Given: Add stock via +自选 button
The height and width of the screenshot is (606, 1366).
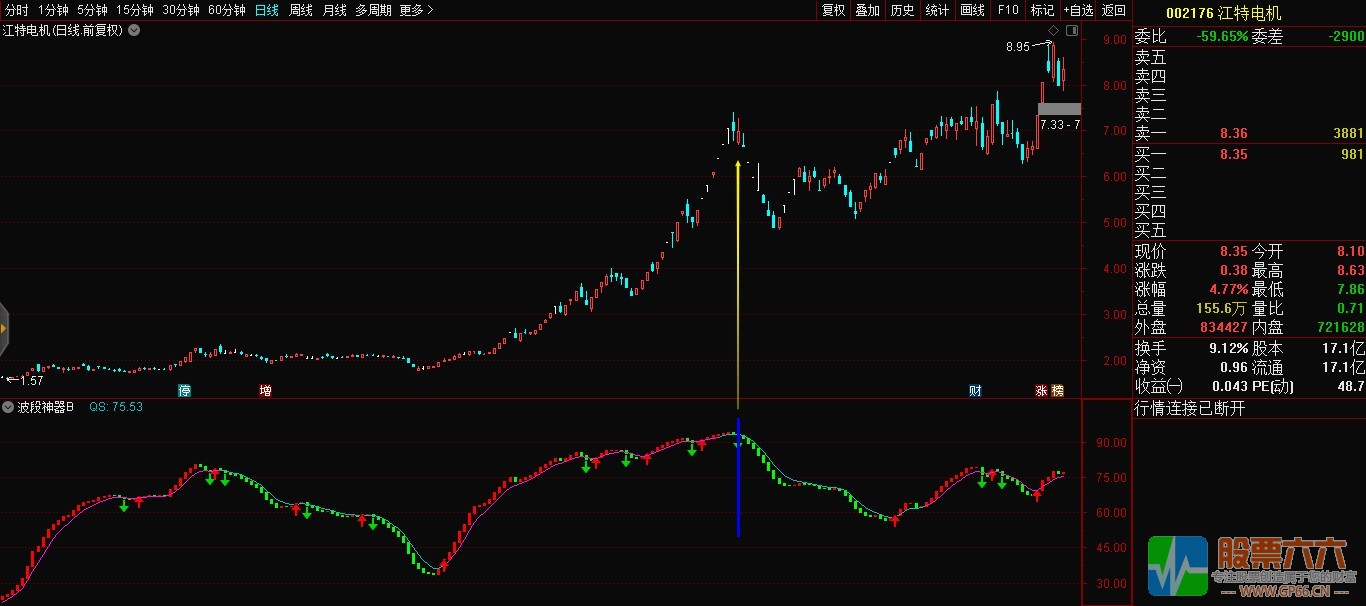Looking at the screenshot, I should (x=1078, y=10).
